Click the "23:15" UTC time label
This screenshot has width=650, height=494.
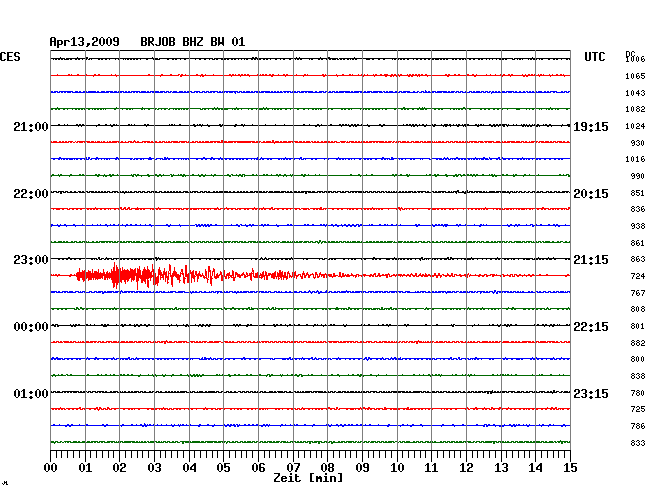coord(591,393)
